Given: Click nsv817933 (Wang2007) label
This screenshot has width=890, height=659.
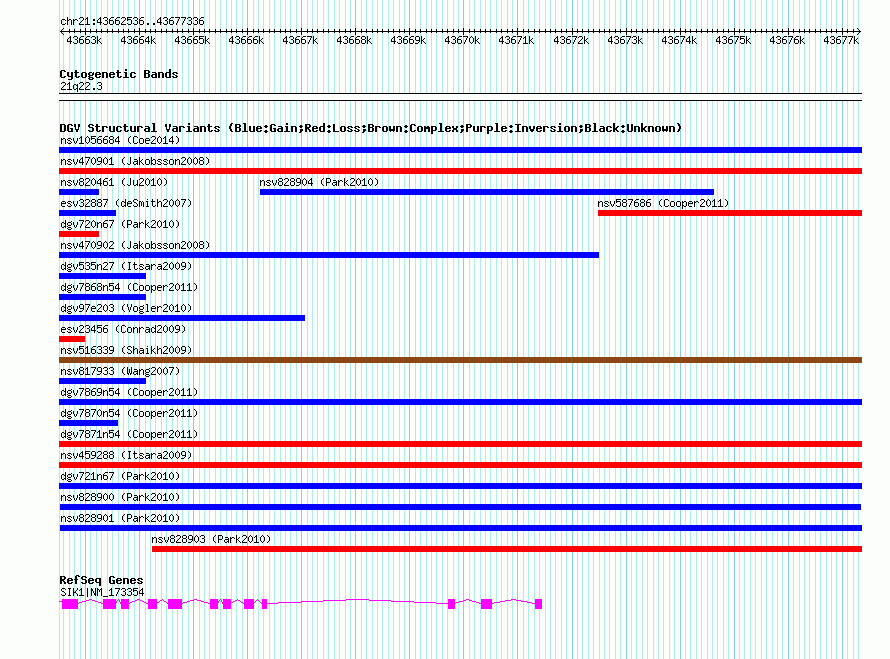Looking at the screenshot, I should click(x=120, y=371).
